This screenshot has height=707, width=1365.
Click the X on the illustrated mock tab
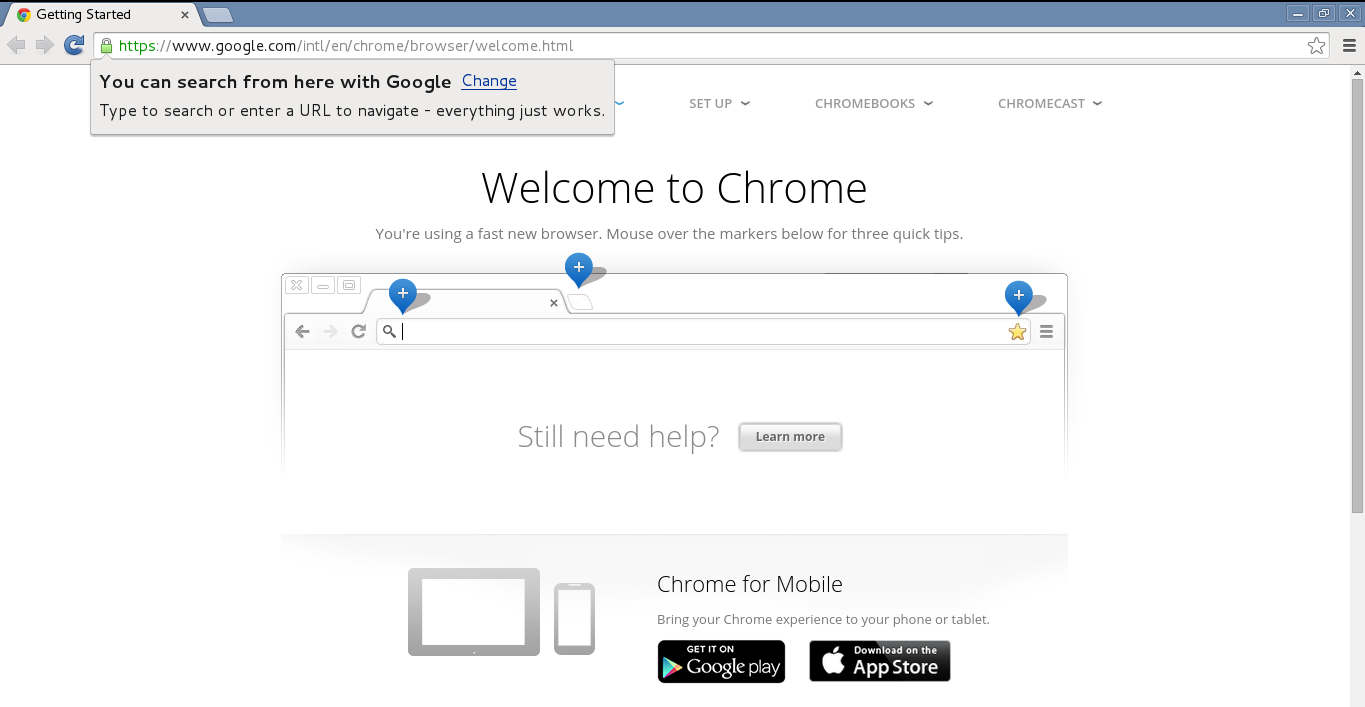click(x=554, y=303)
